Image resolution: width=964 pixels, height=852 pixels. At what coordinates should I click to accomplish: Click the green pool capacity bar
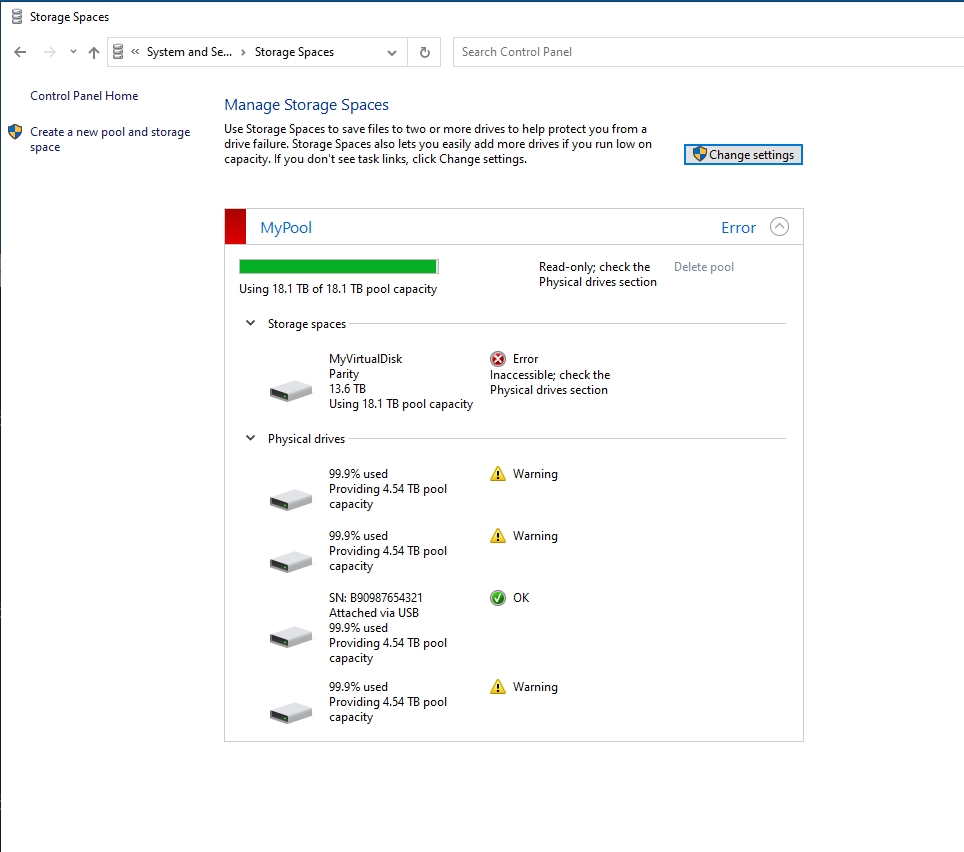(x=338, y=266)
